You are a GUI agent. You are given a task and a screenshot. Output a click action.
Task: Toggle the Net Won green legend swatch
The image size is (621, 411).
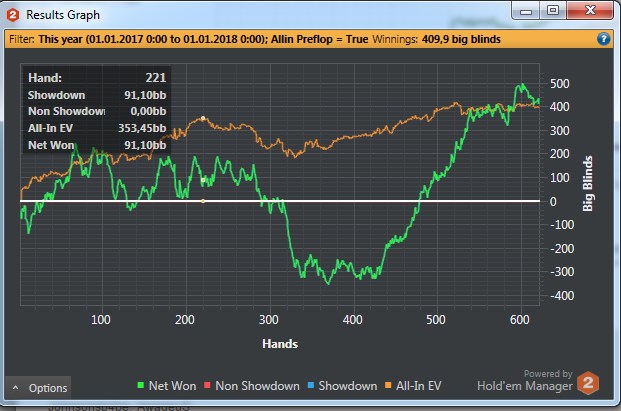[140, 385]
